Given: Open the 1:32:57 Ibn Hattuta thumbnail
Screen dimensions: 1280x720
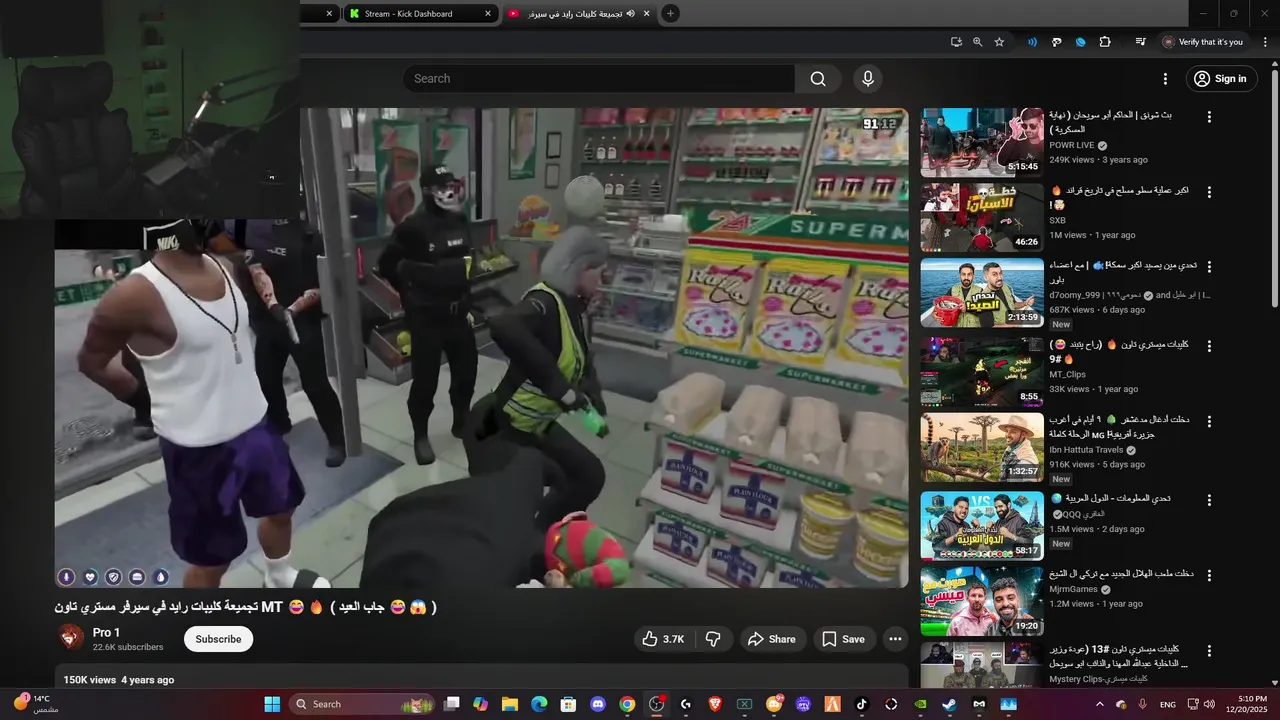Looking at the screenshot, I should coord(982,448).
